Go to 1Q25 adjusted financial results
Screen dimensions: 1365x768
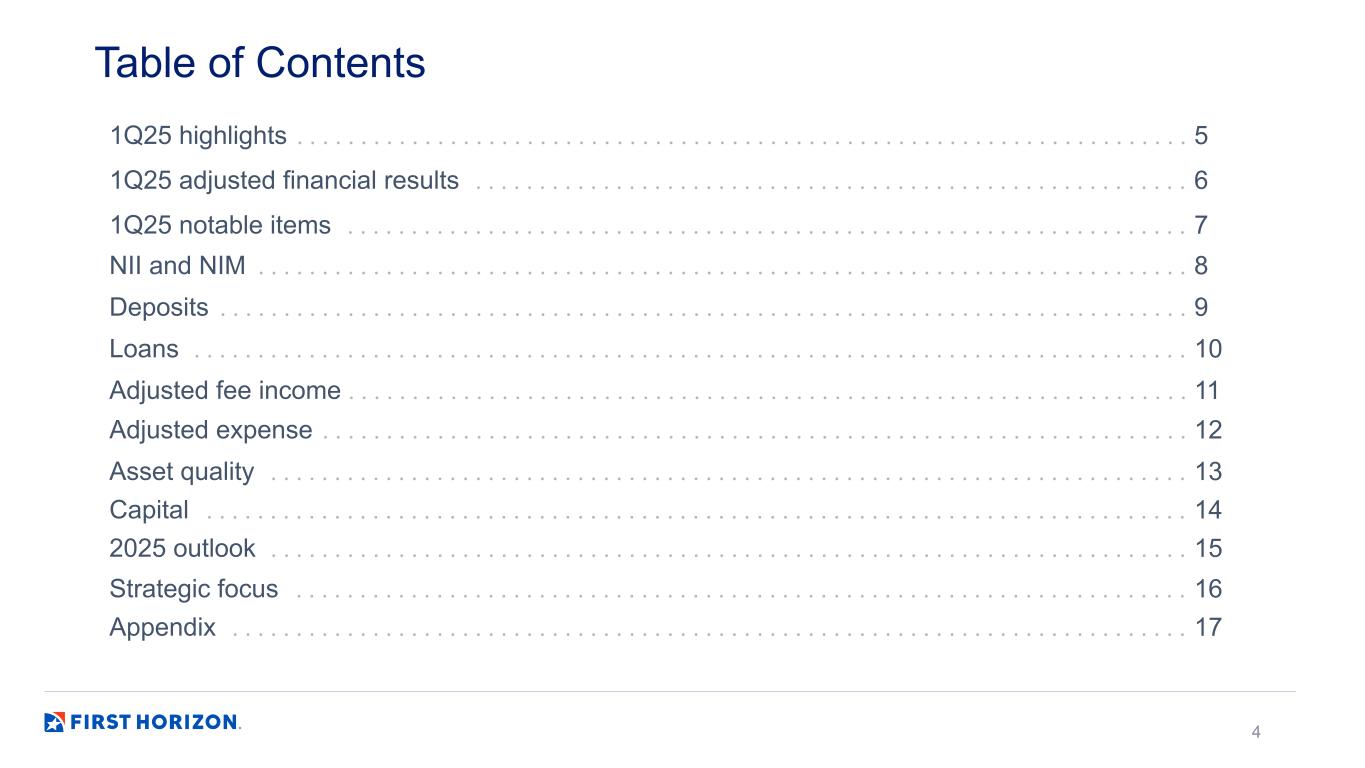284,181
